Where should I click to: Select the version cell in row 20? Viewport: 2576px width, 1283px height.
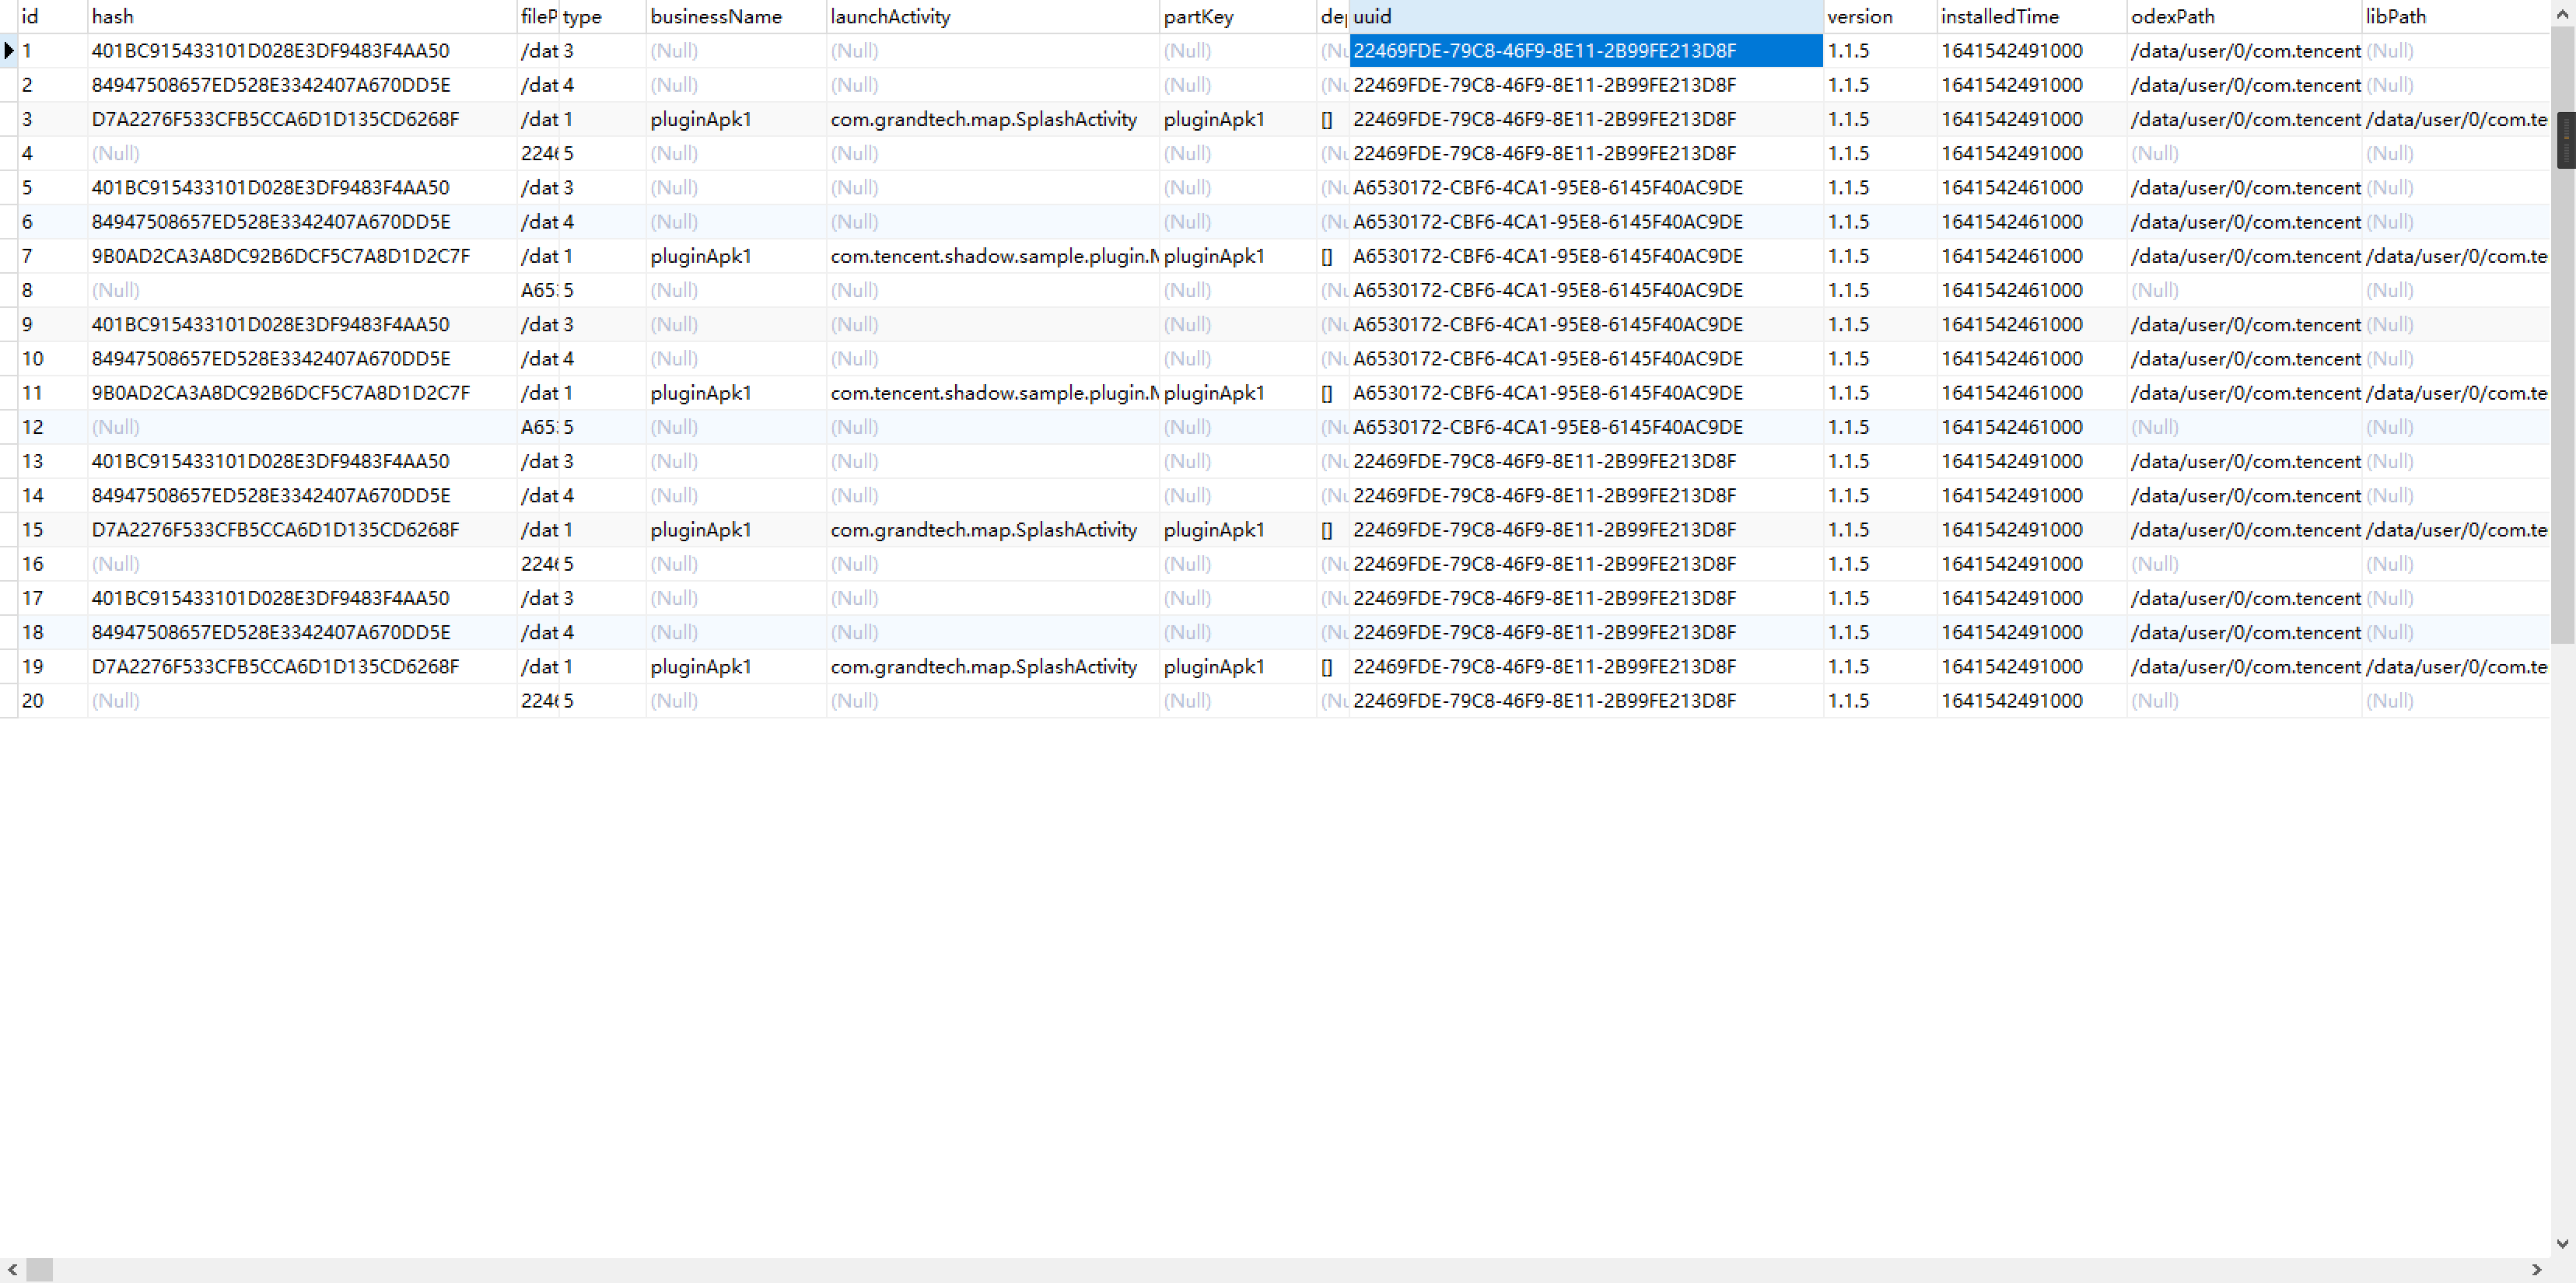[x=1848, y=701]
